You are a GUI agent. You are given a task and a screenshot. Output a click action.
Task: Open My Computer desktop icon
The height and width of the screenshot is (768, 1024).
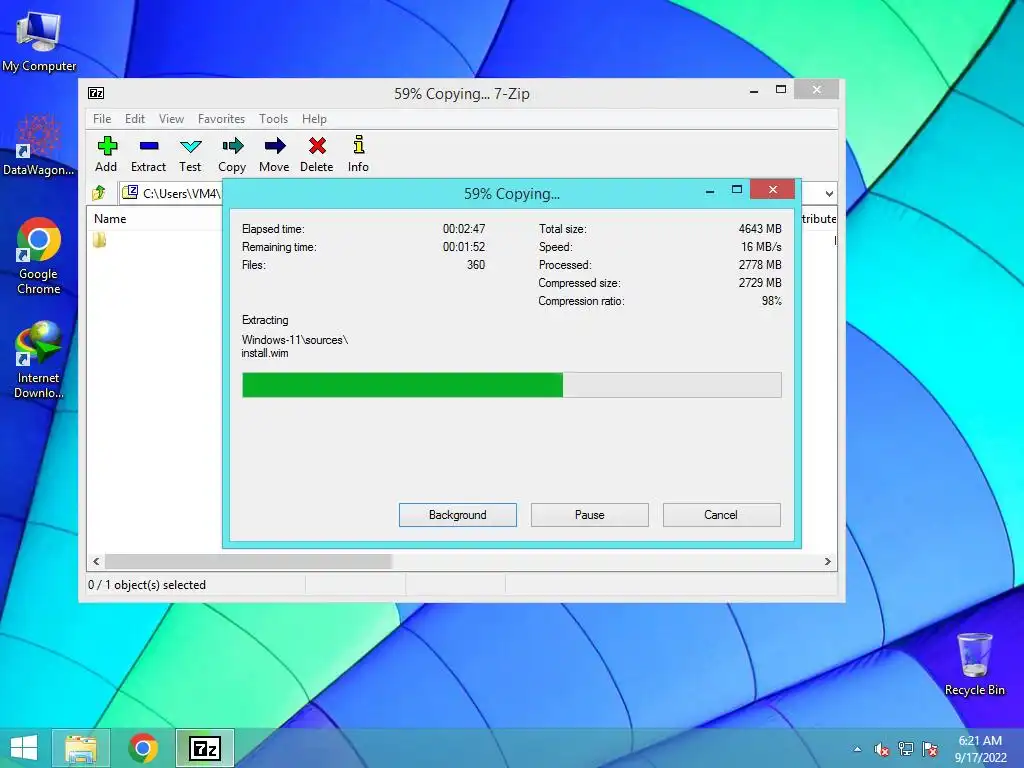click(x=39, y=42)
